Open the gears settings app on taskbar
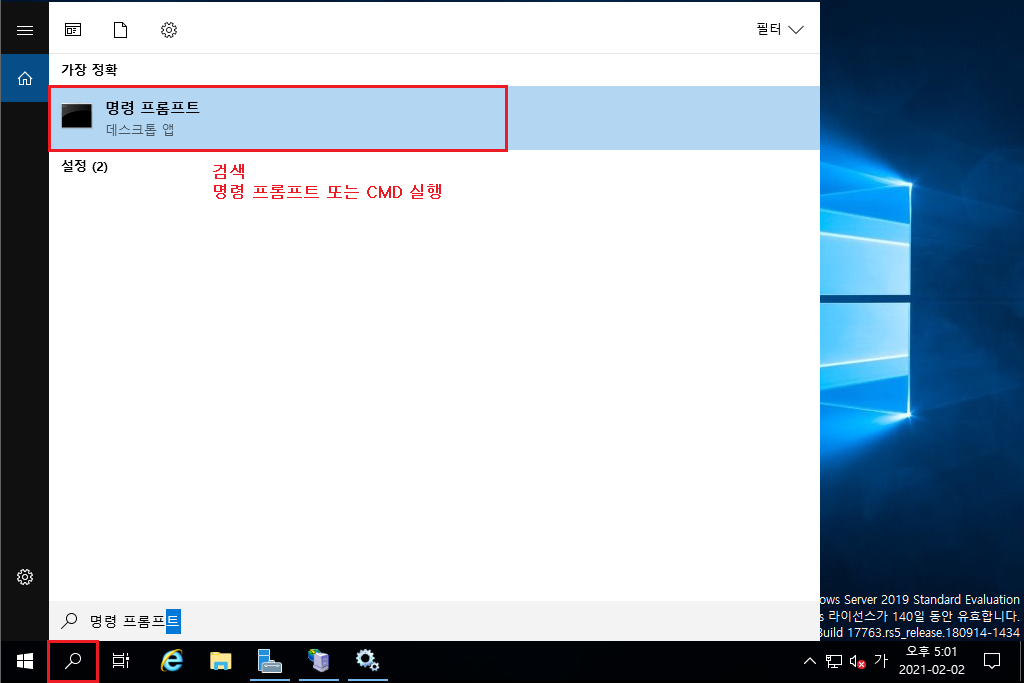Image resolution: width=1024 pixels, height=683 pixels. pyautogui.click(x=368, y=661)
